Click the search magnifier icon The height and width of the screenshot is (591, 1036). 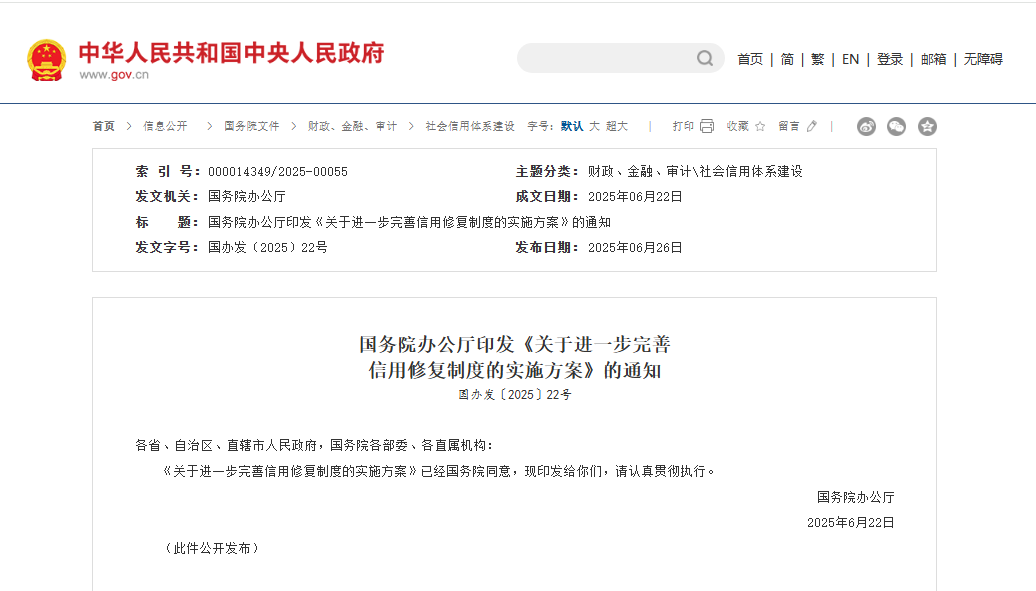tap(705, 59)
